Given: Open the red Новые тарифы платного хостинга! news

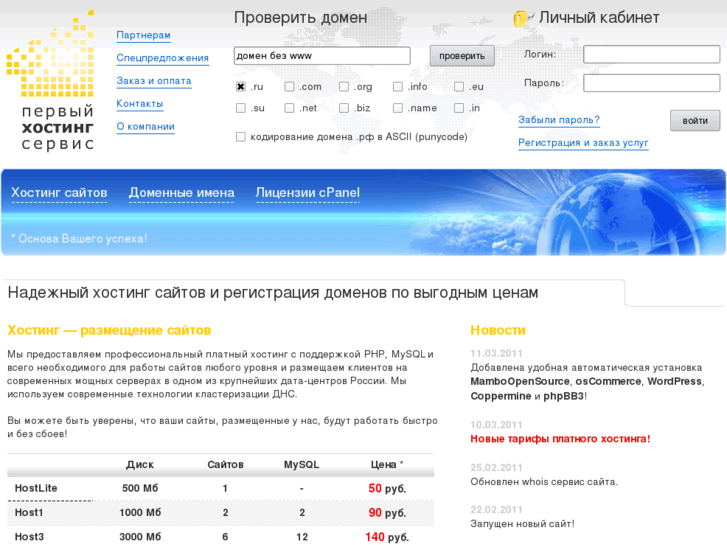Looking at the screenshot, I should [x=560, y=439].
